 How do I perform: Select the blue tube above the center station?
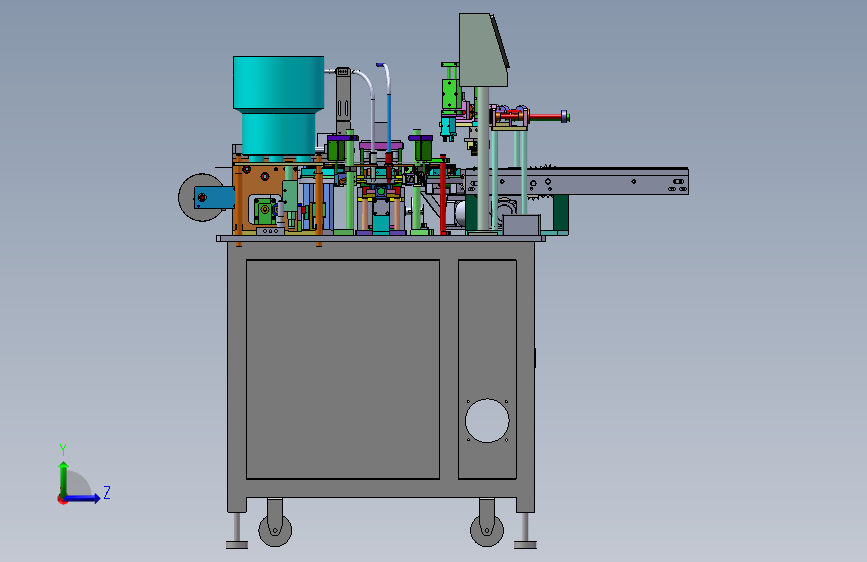tap(389, 124)
